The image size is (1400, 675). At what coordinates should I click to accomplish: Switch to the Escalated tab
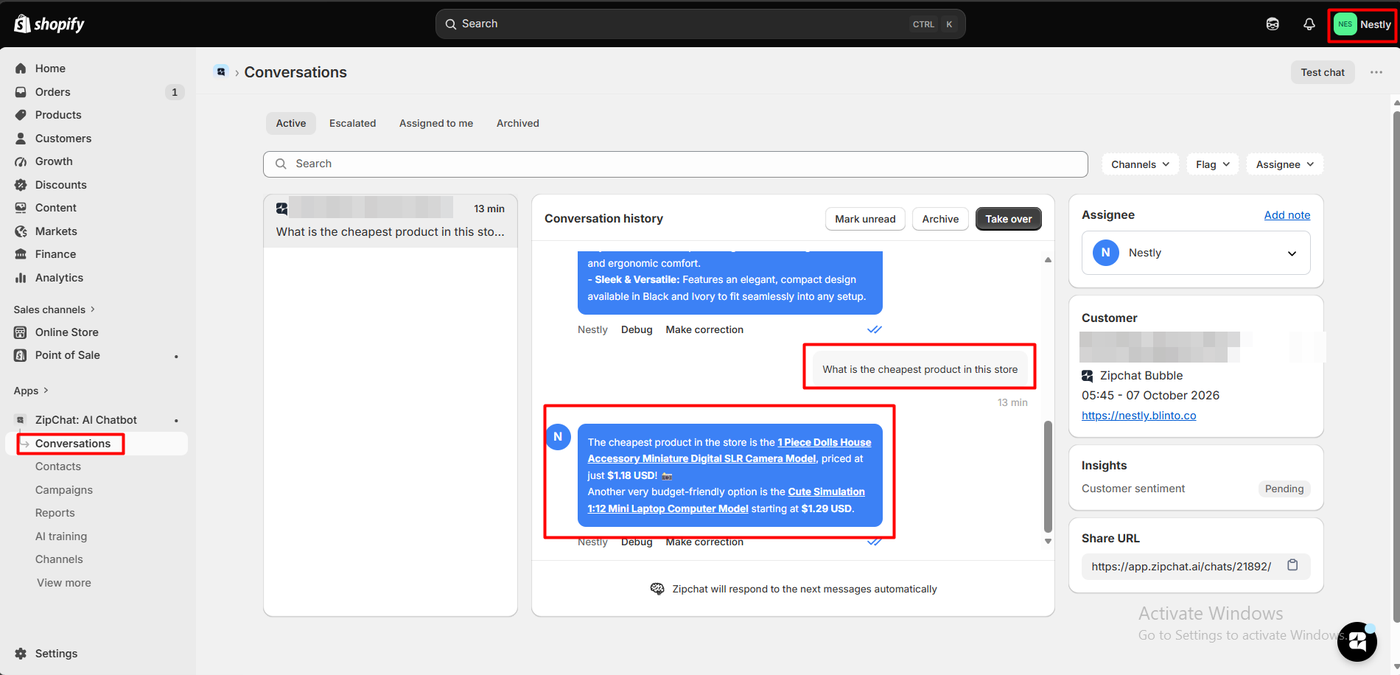coord(353,123)
